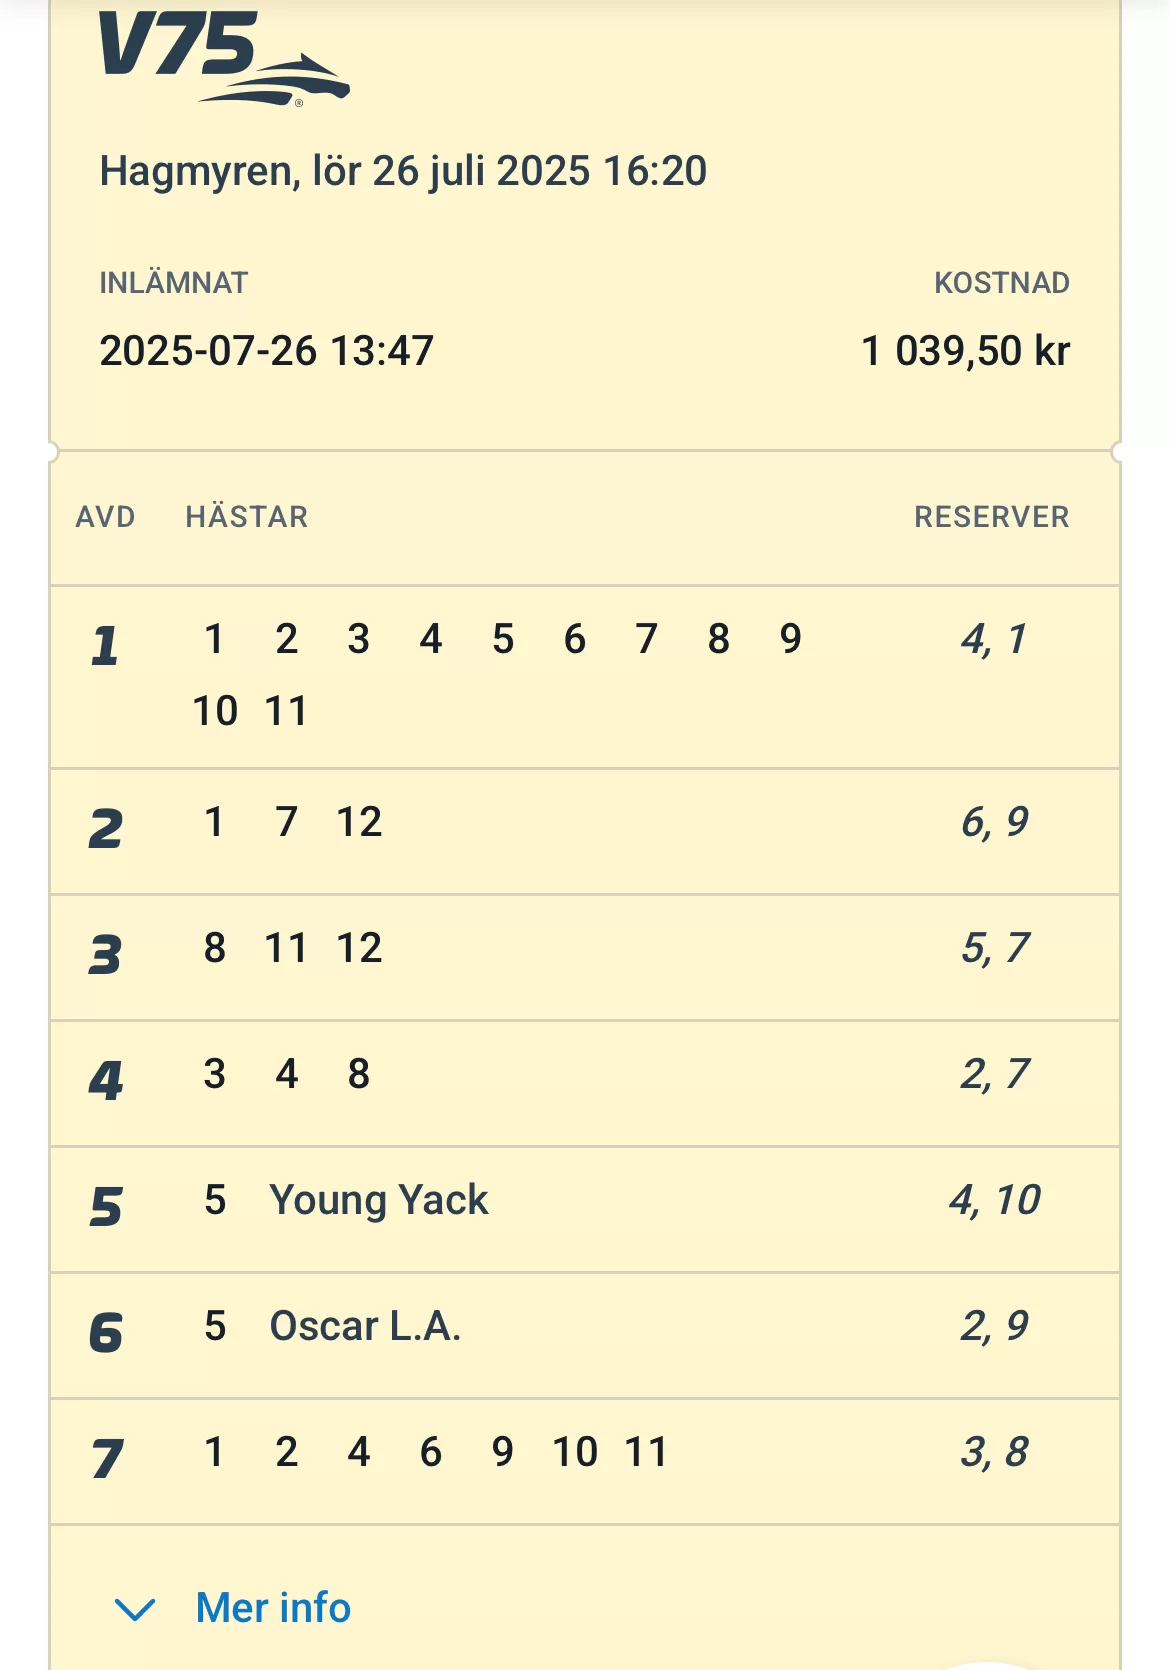Select race number 5 icon

105,1207
